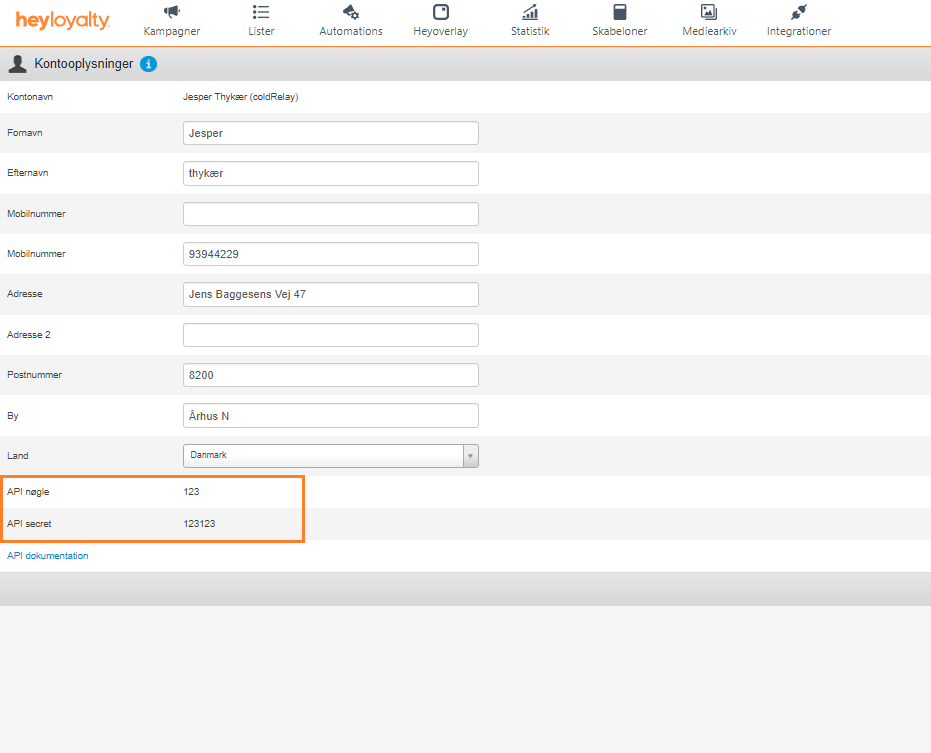Open the Statistik chart icon
This screenshot has height=753, width=931.
[x=530, y=12]
